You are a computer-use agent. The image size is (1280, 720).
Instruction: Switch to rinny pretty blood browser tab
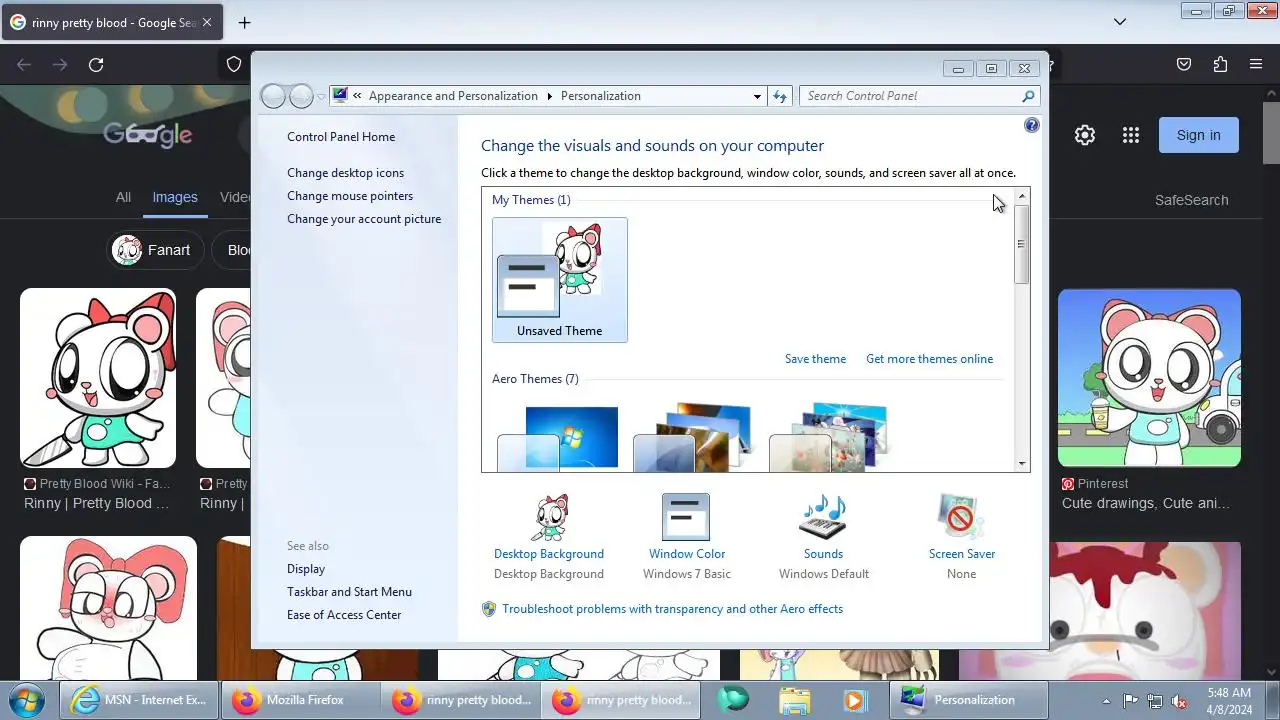coord(110,22)
